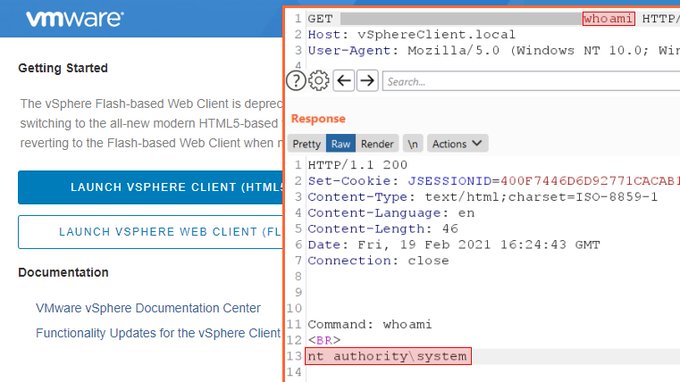Go to previous search match arrow
The image size is (680, 382).
point(344,81)
